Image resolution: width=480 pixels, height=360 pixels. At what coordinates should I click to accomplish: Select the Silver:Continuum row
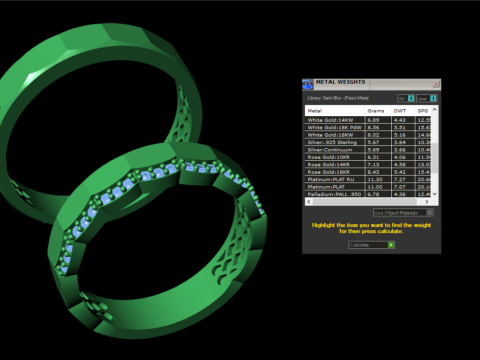tap(368, 150)
